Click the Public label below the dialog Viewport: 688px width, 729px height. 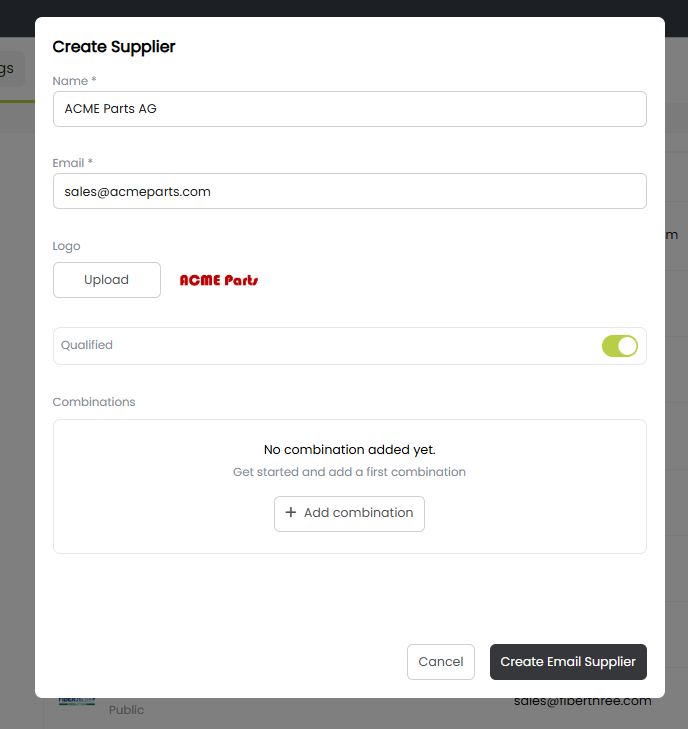(126, 710)
